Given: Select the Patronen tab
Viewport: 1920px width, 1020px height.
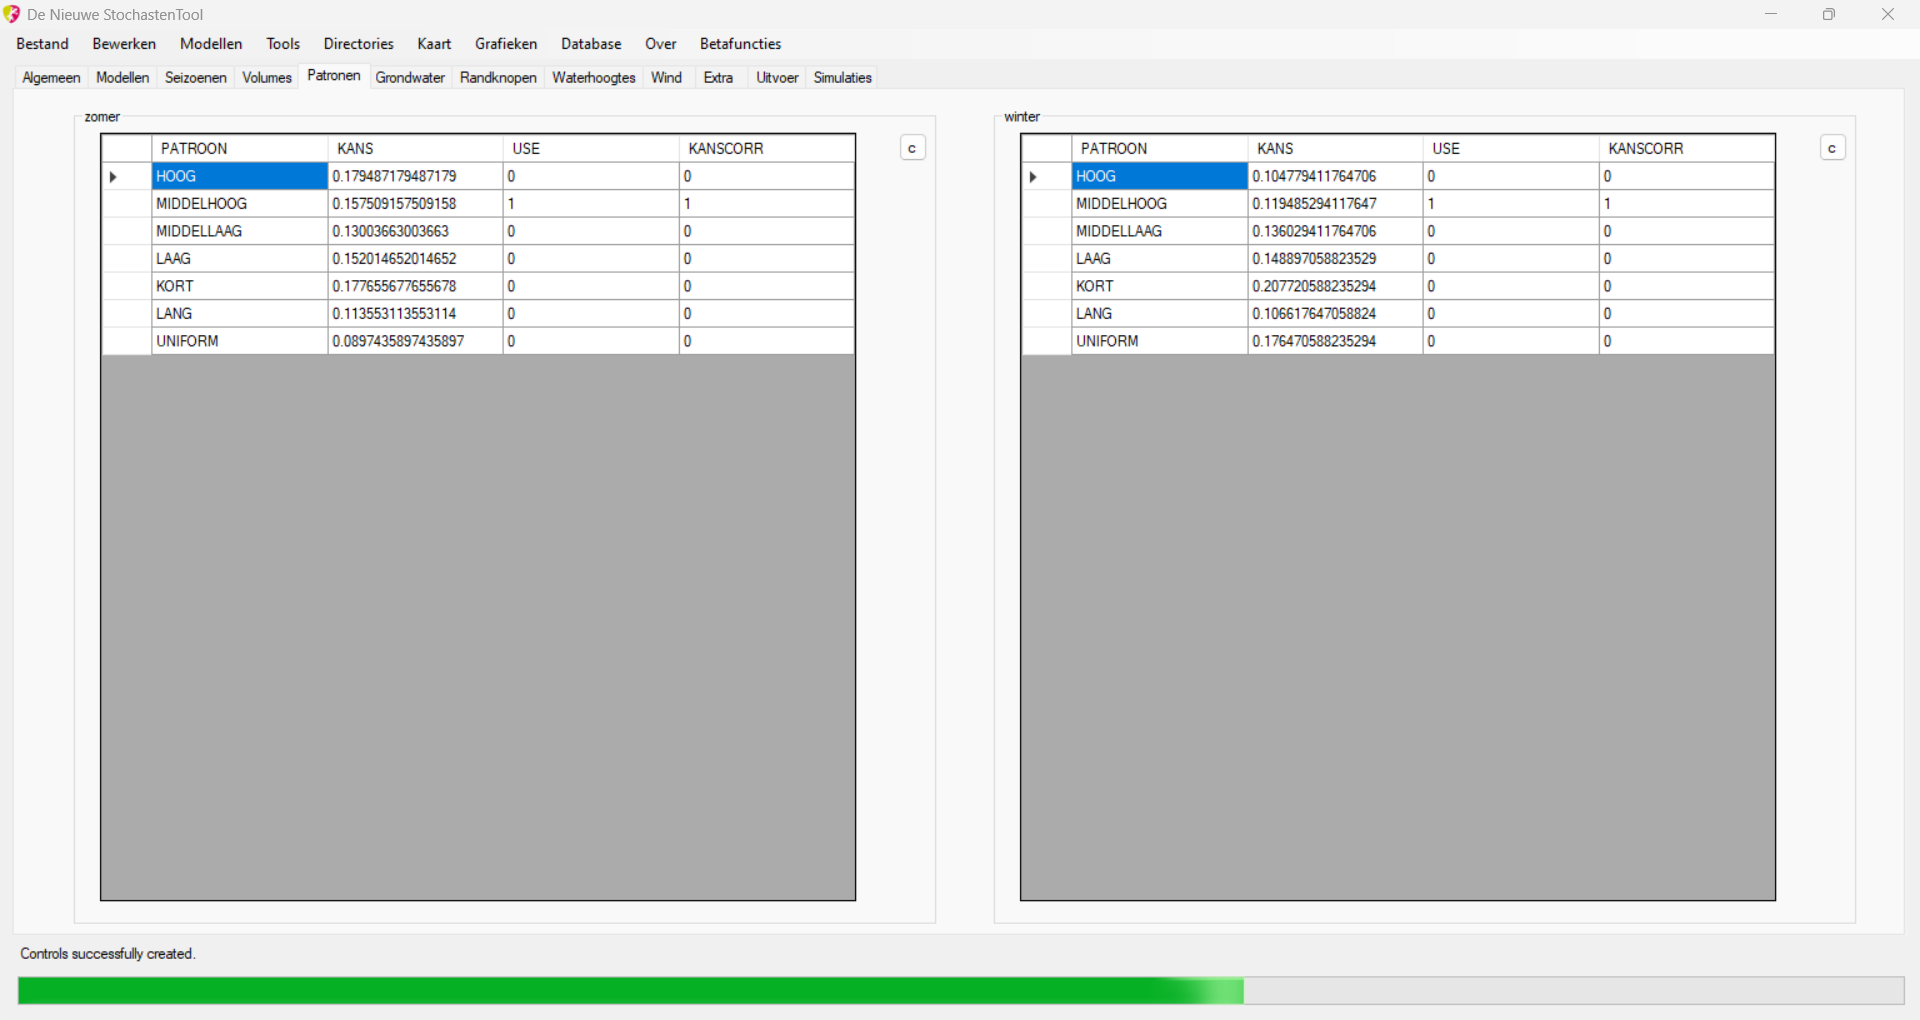Looking at the screenshot, I should coord(334,76).
